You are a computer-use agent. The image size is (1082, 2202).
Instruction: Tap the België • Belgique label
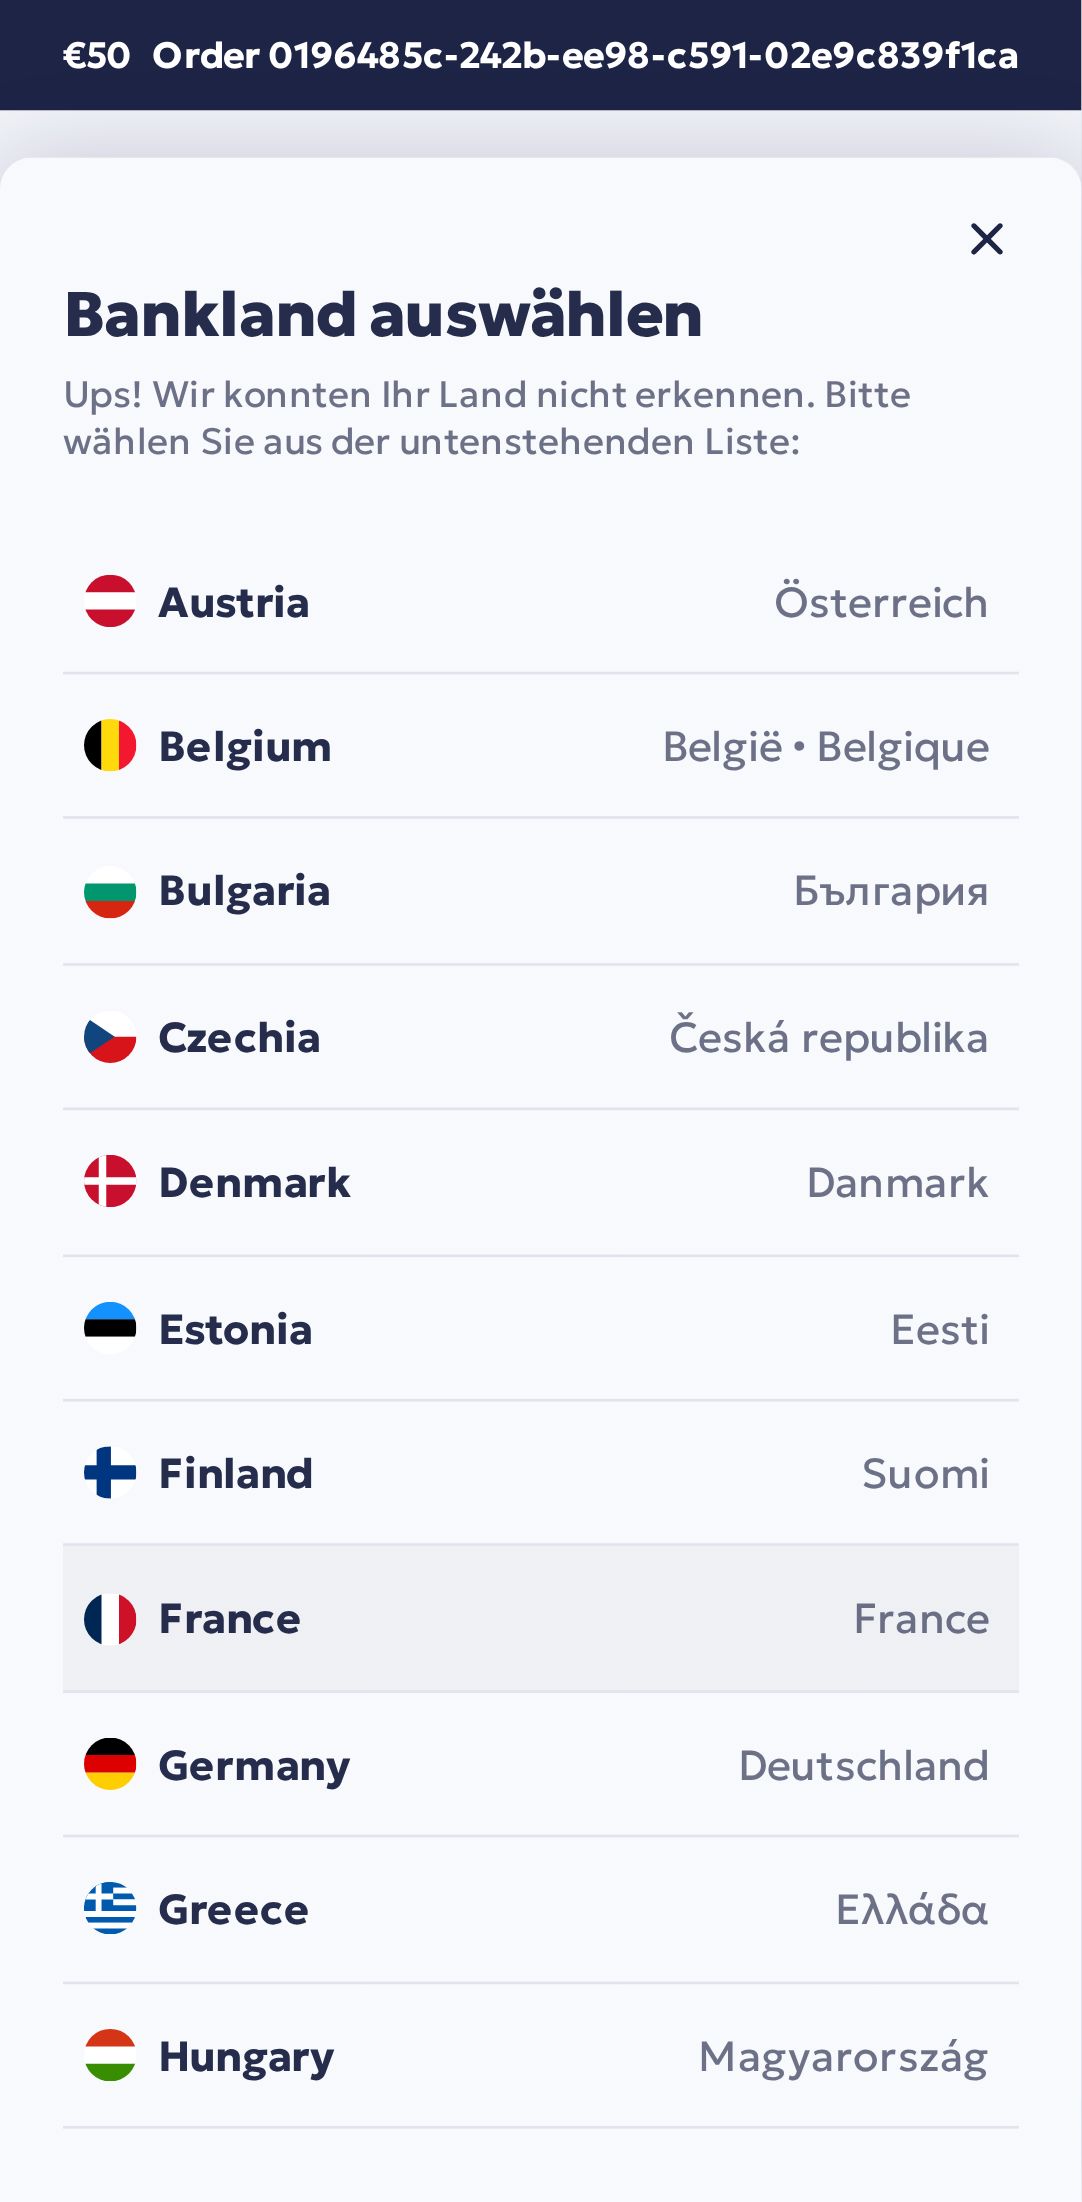point(825,747)
